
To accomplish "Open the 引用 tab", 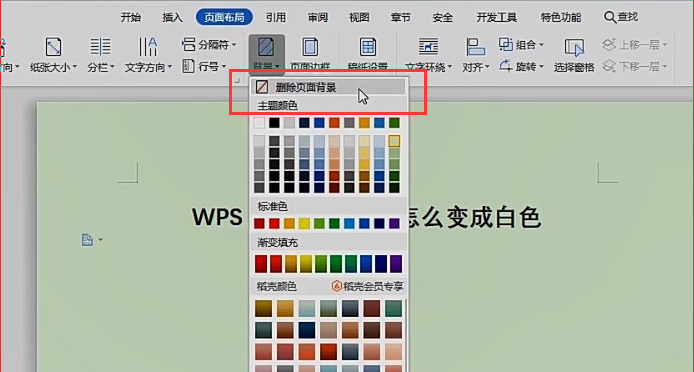I will (276, 17).
